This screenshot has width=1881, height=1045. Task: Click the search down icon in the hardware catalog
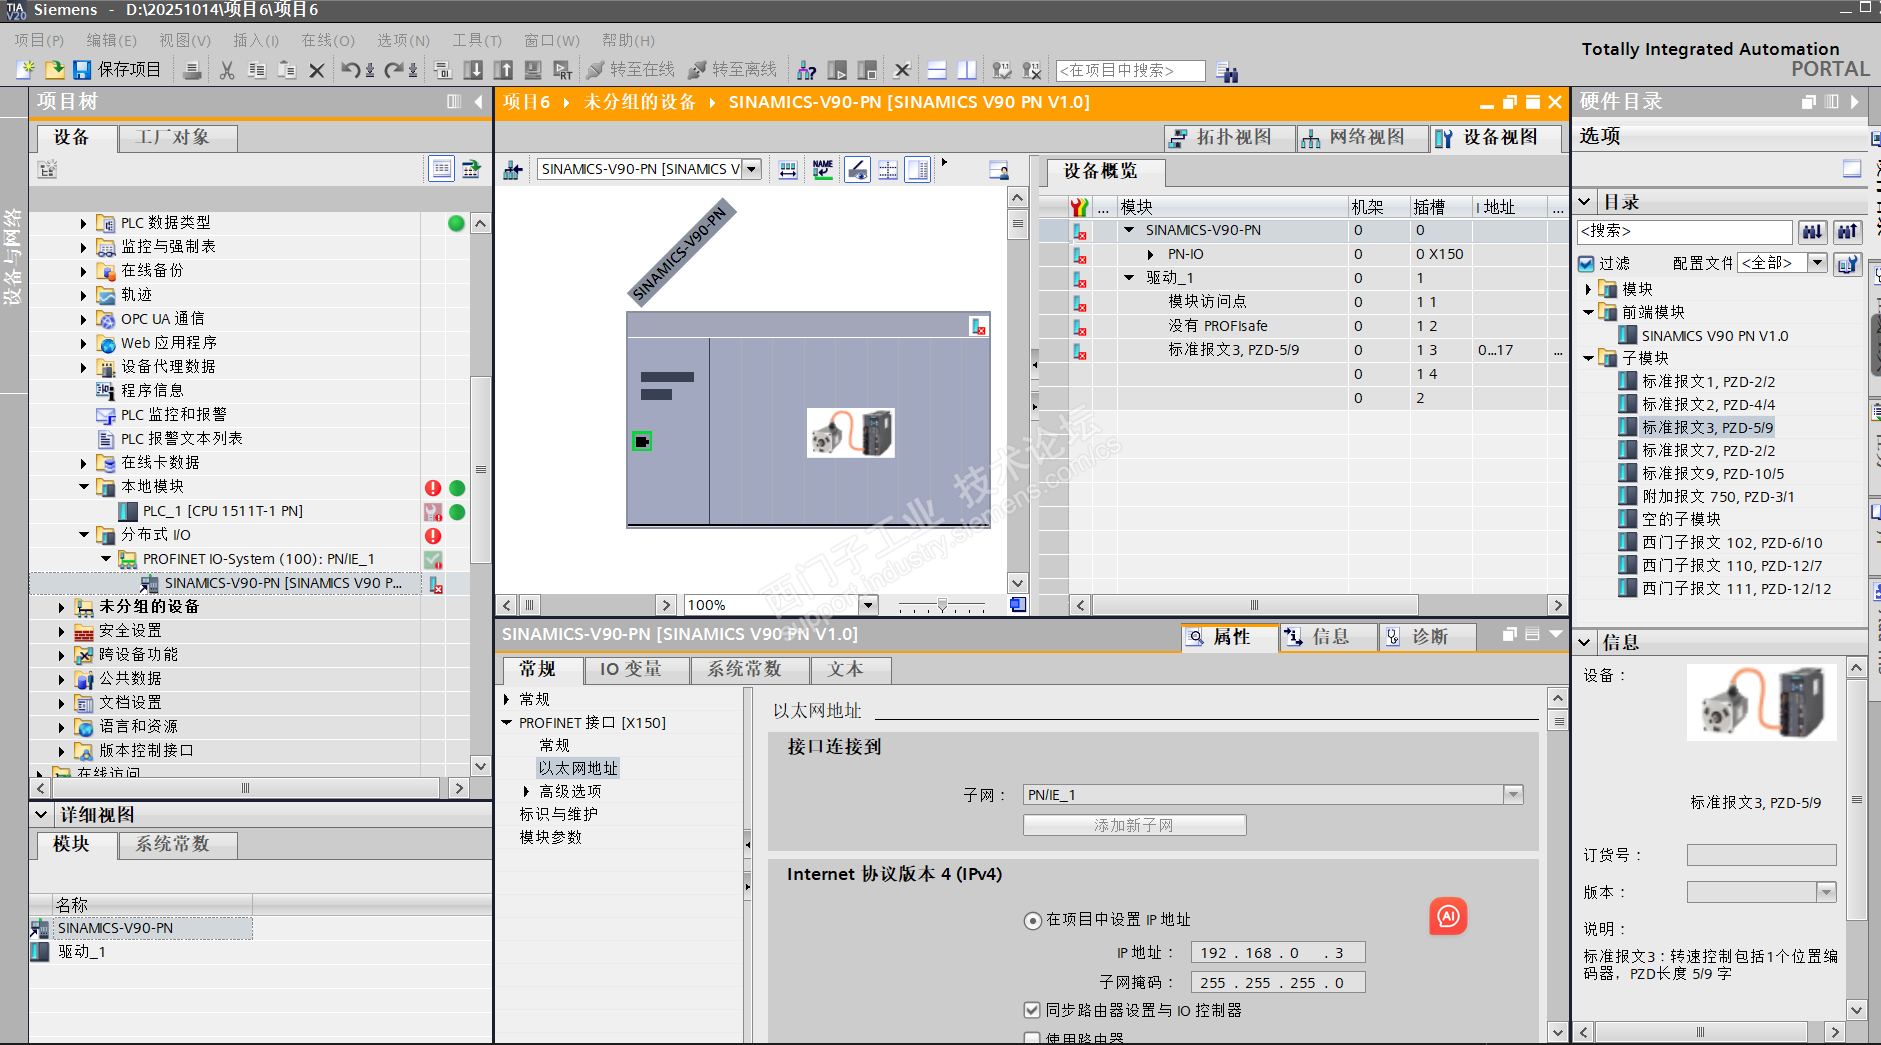pos(1812,232)
